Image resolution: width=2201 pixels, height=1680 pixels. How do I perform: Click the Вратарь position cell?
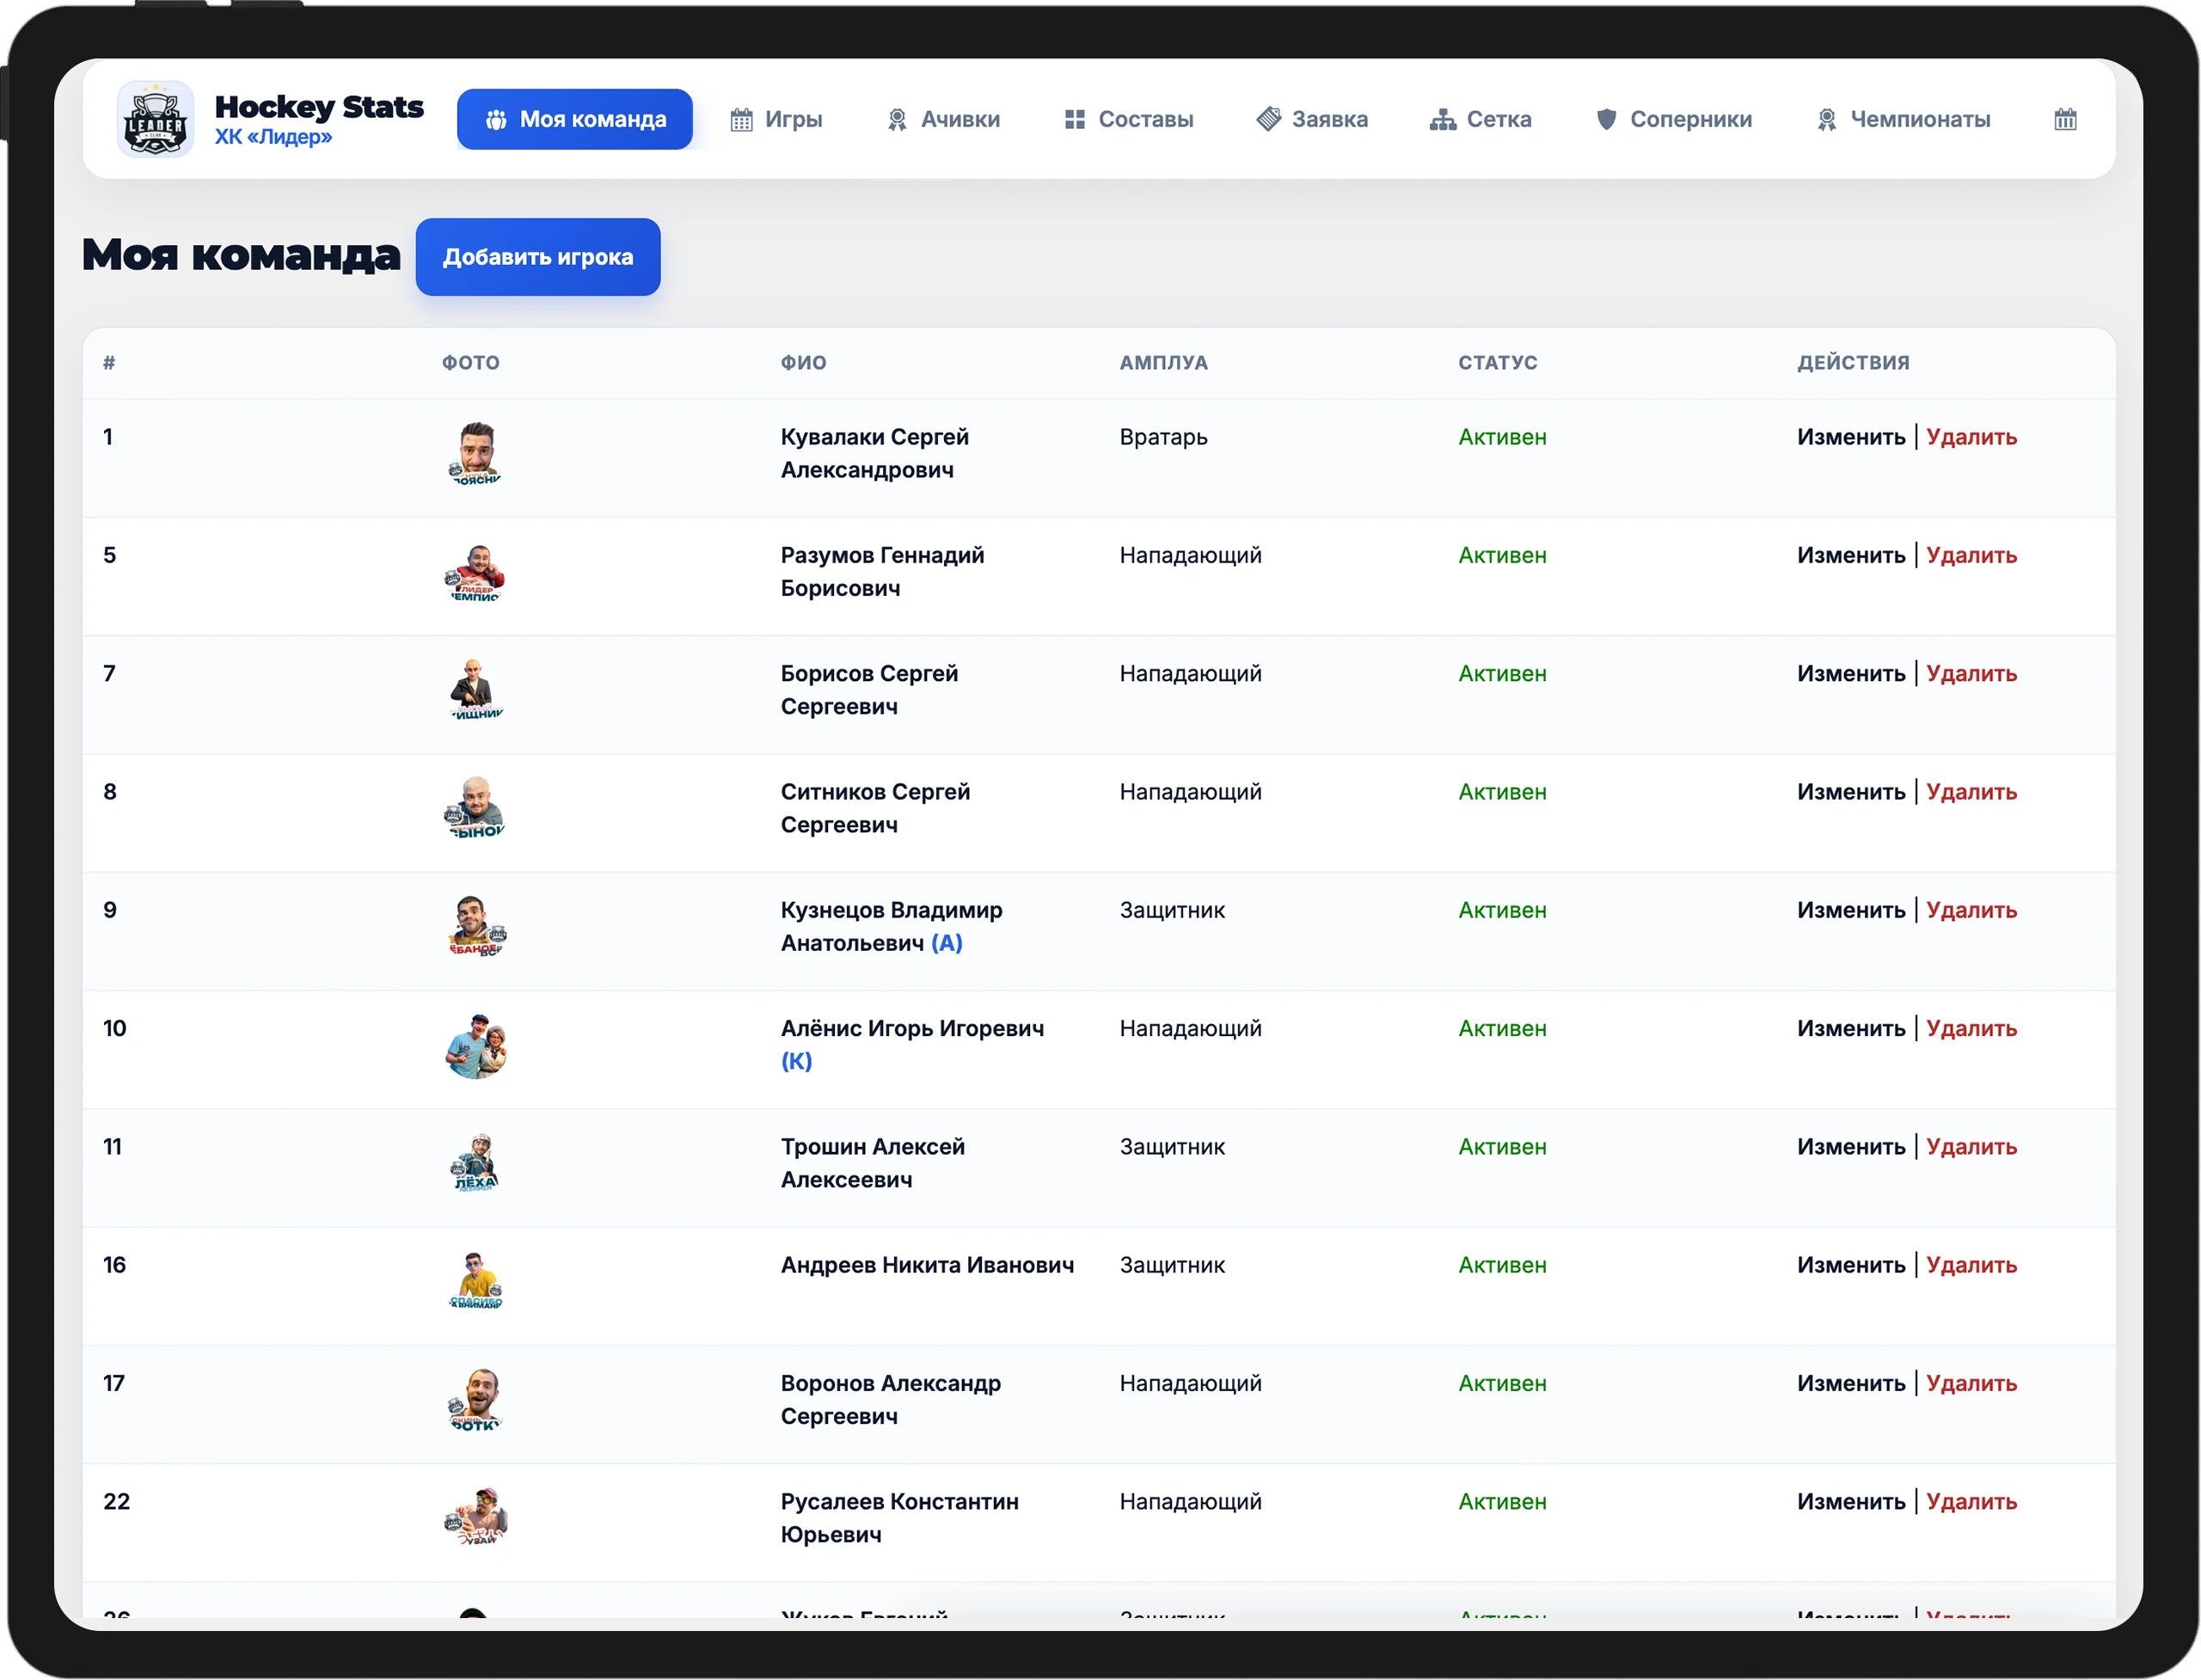pyautogui.click(x=1163, y=437)
